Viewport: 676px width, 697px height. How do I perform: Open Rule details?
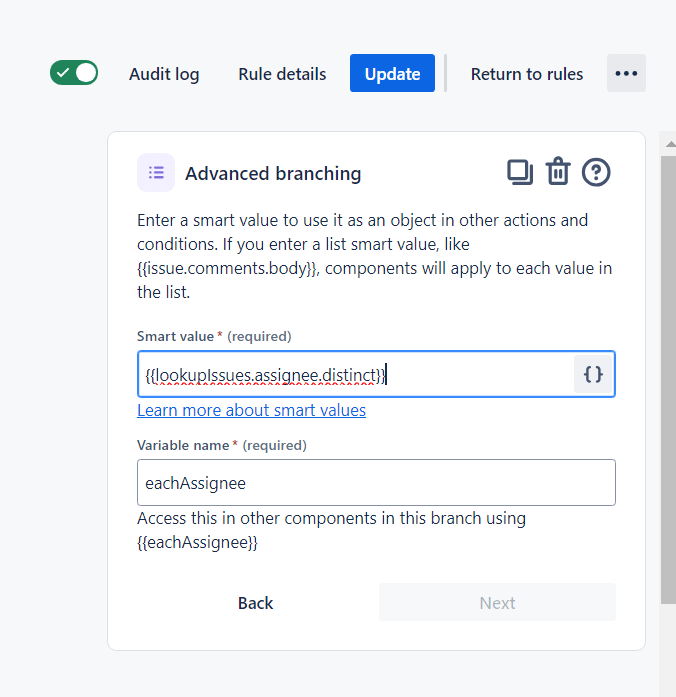coord(282,74)
